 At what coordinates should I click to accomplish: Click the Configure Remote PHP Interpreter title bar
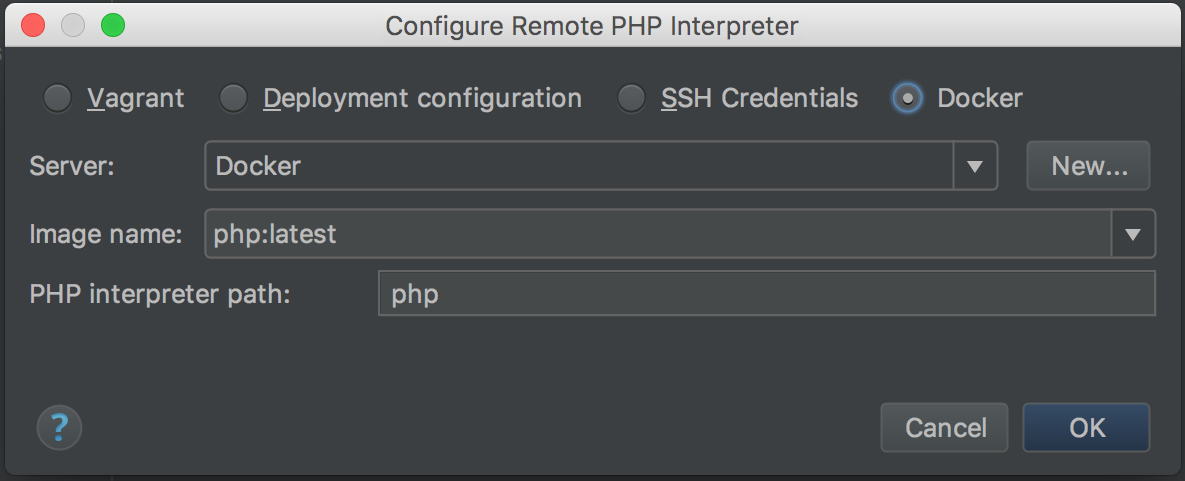(592, 26)
